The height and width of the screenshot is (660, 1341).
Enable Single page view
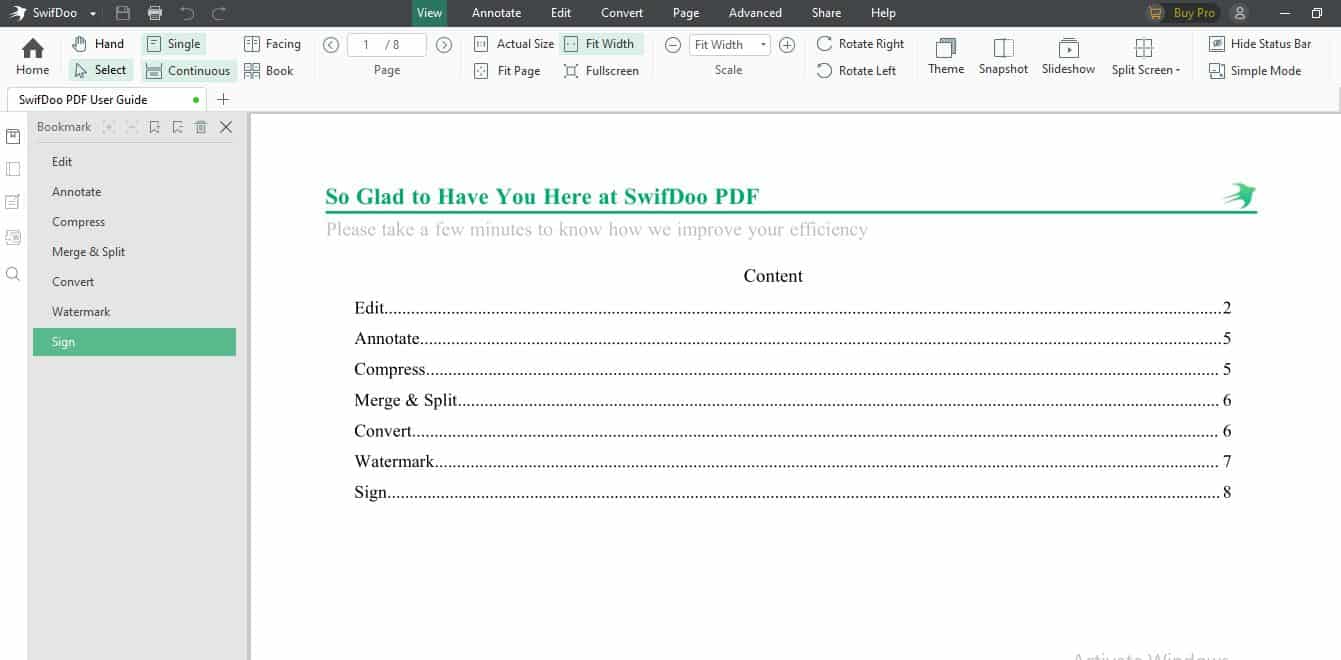(x=173, y=44)
